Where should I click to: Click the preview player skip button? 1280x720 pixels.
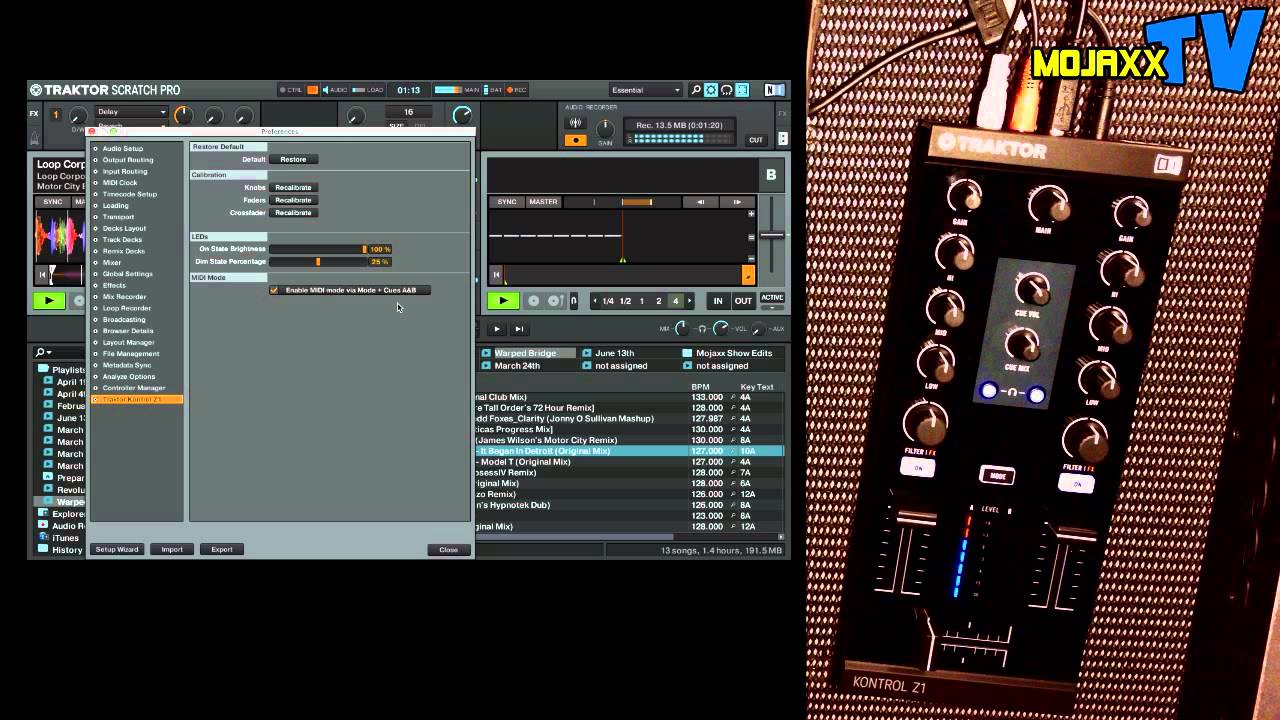(519, 329)
